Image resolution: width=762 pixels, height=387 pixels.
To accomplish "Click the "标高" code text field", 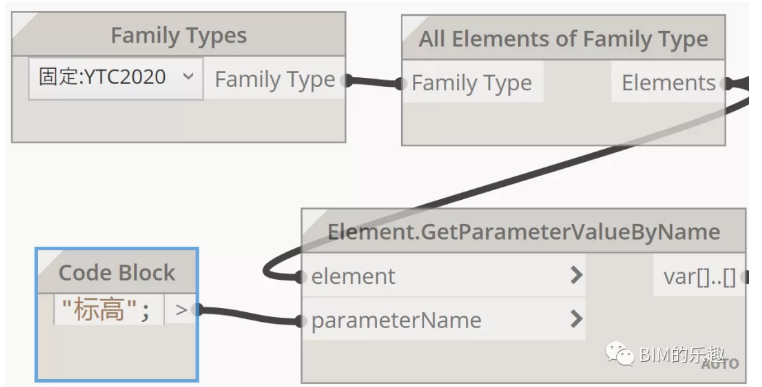I will (109, 309).
